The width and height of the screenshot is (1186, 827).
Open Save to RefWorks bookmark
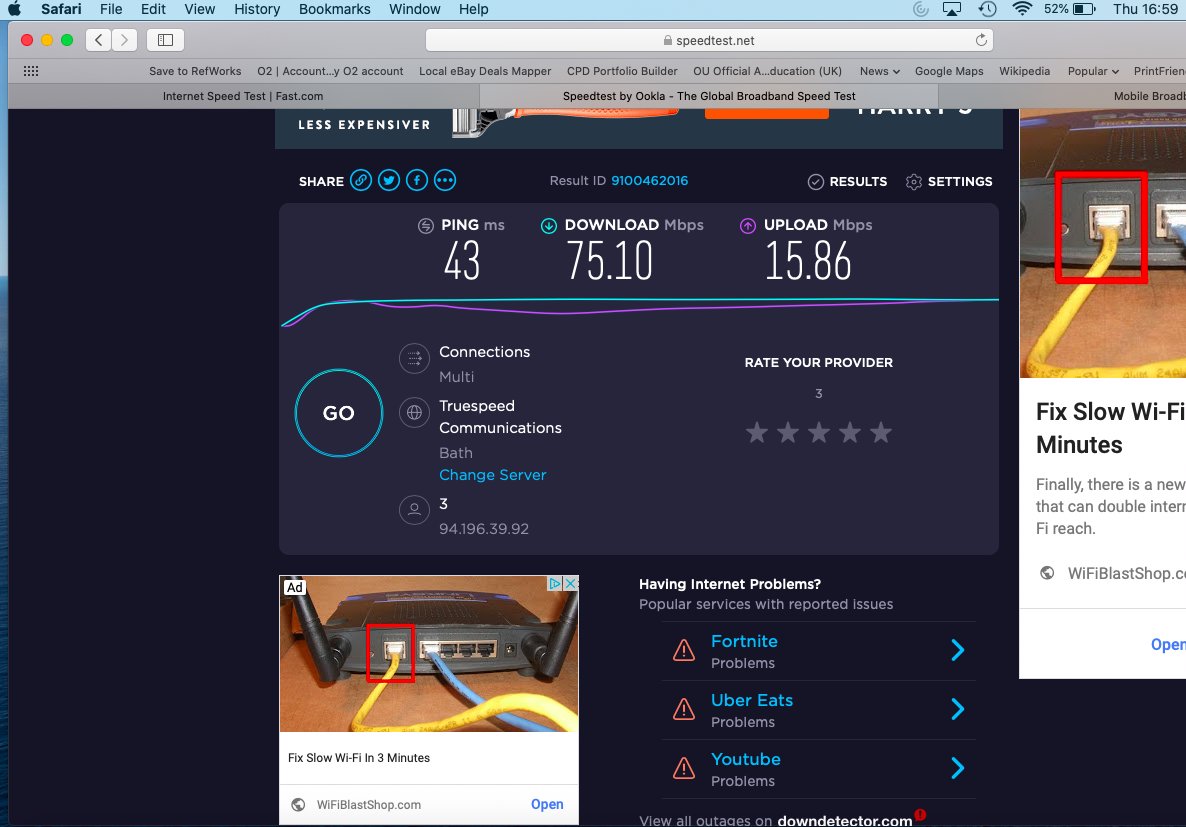point(195,71)
